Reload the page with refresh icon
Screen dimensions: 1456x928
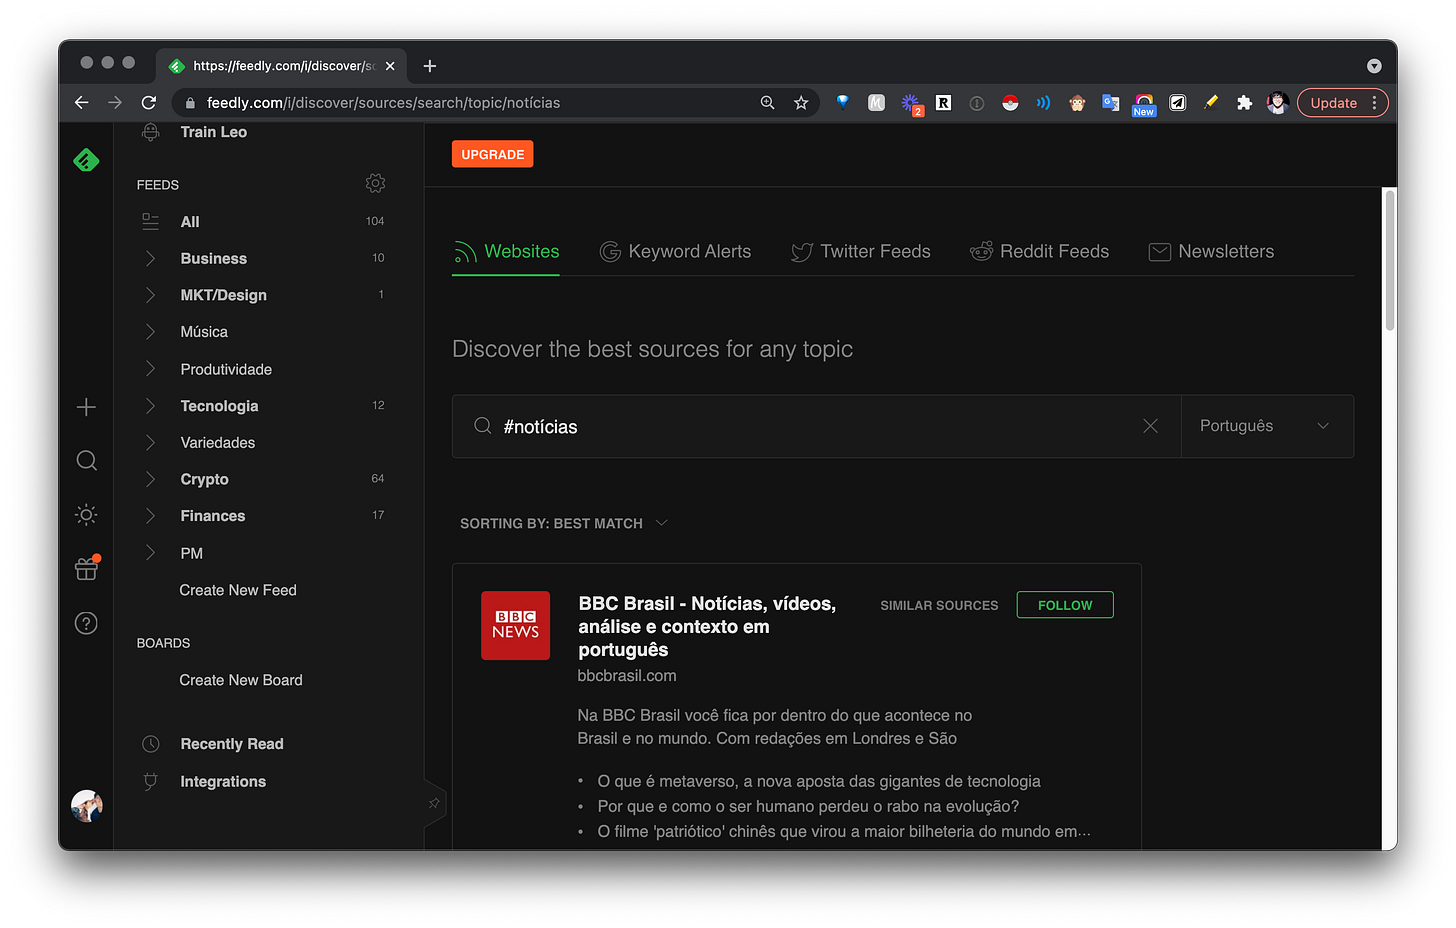149,103
